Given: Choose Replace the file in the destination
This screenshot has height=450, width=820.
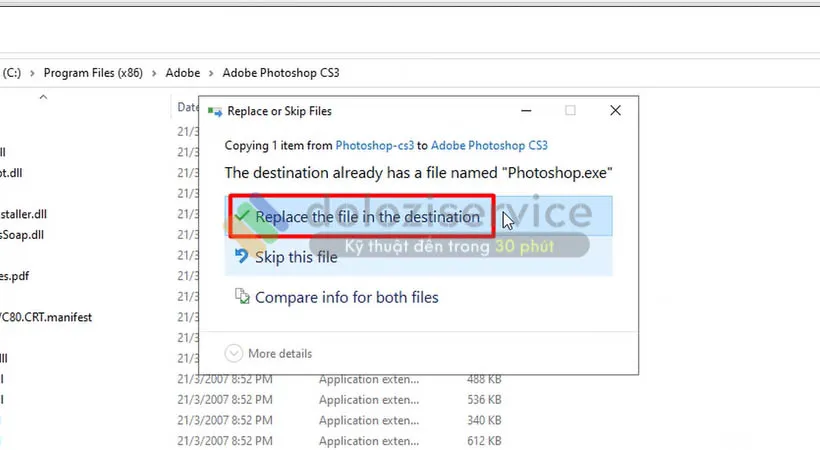Looking at the screenshot, I should 367,217.
